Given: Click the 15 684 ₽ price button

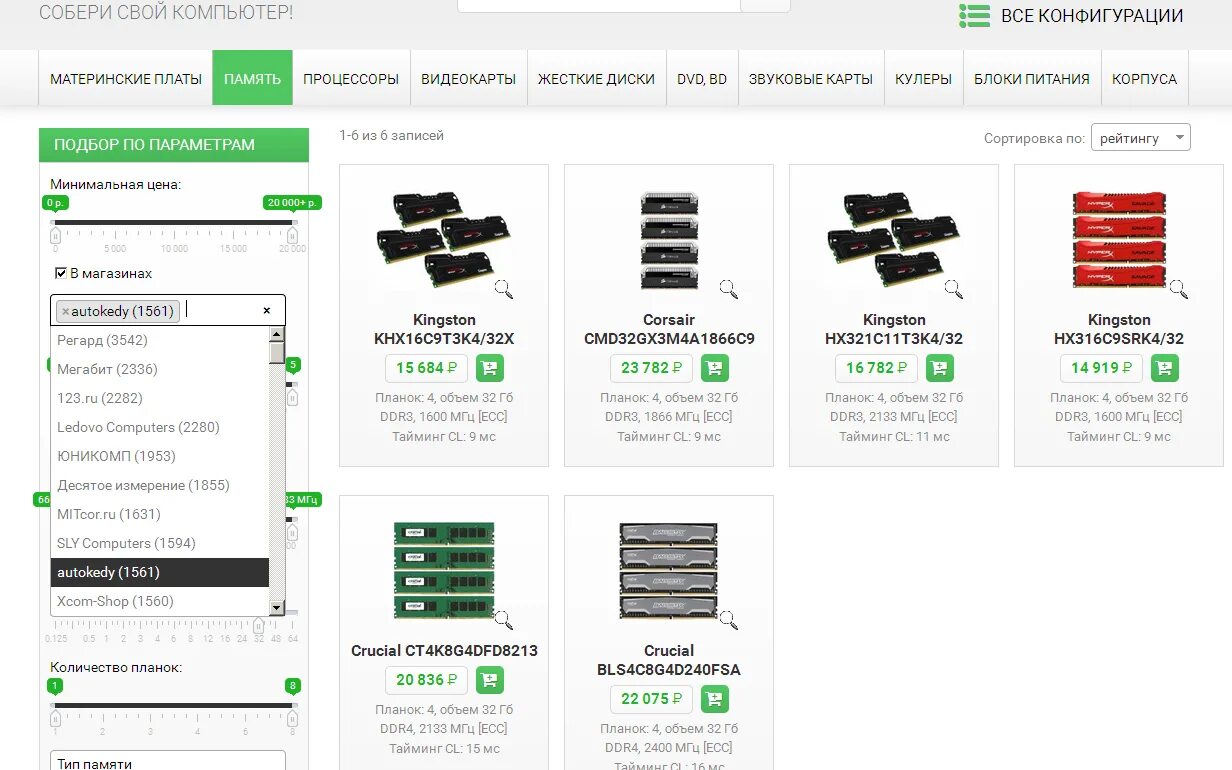Looking at the screenshot, I should click(427, 368).
